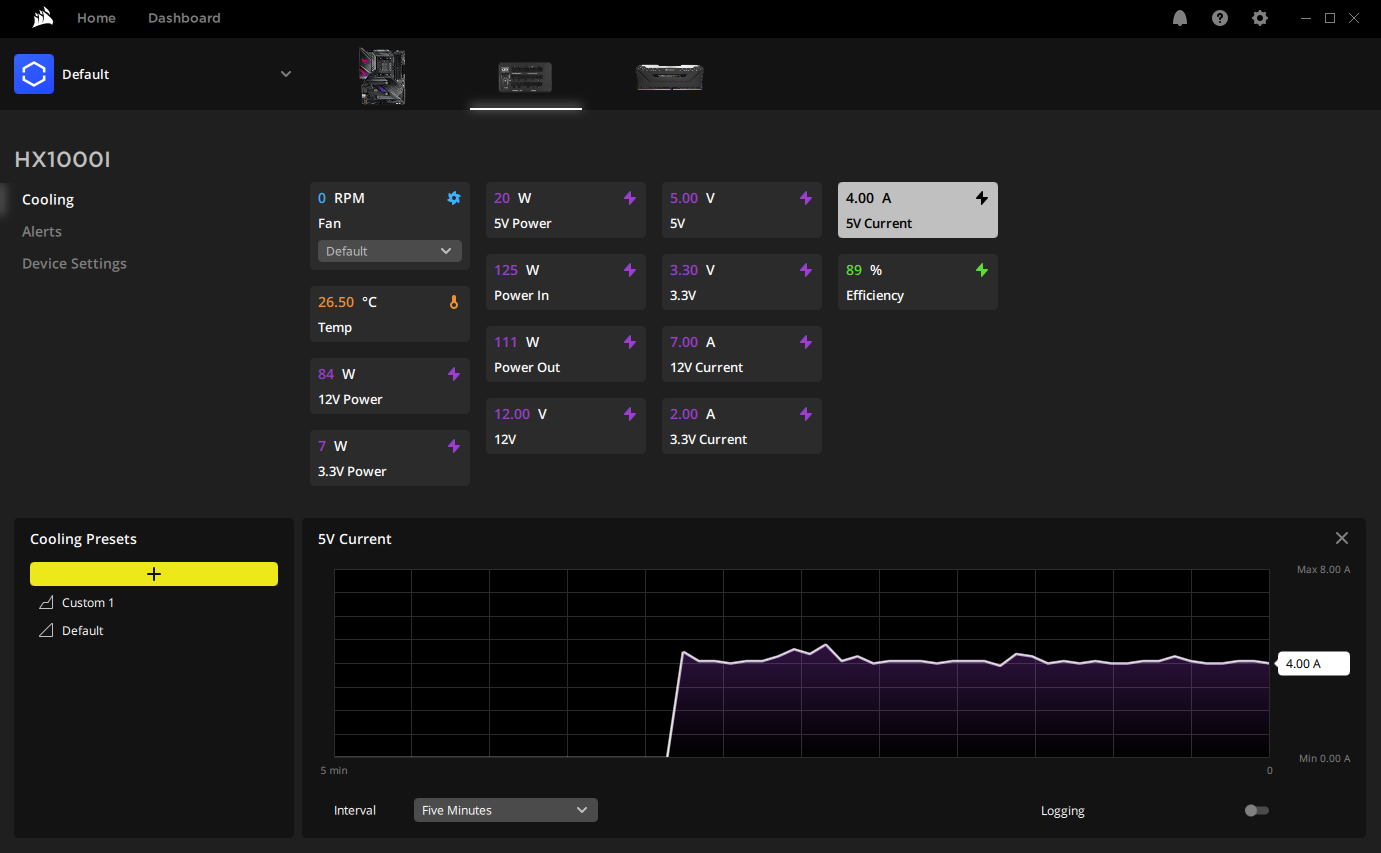Click the lightning icon on 3.3V tile

click(x=806, y=270)
